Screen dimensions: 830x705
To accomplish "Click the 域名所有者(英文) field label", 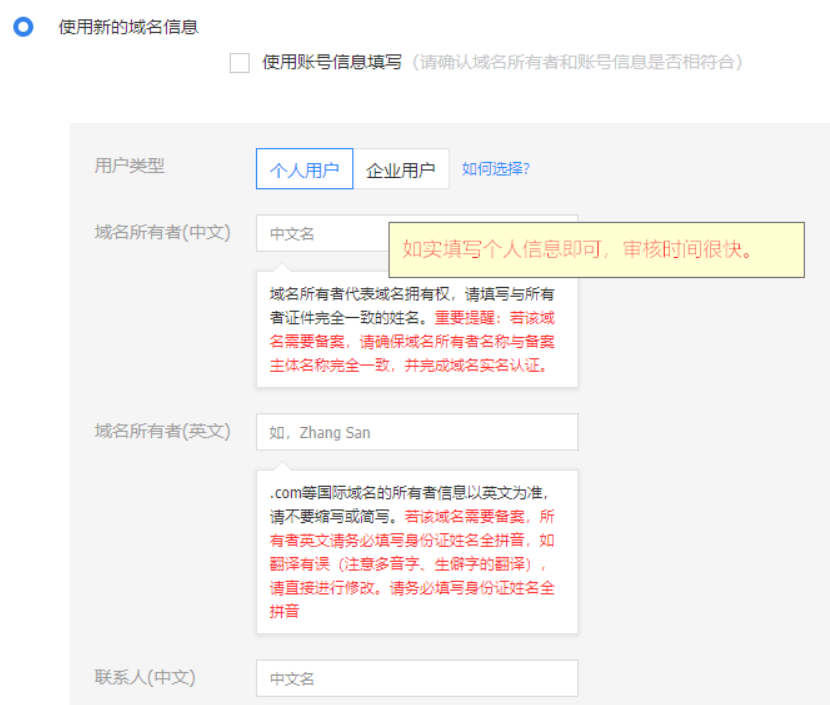I will click(x=162, y=431).
